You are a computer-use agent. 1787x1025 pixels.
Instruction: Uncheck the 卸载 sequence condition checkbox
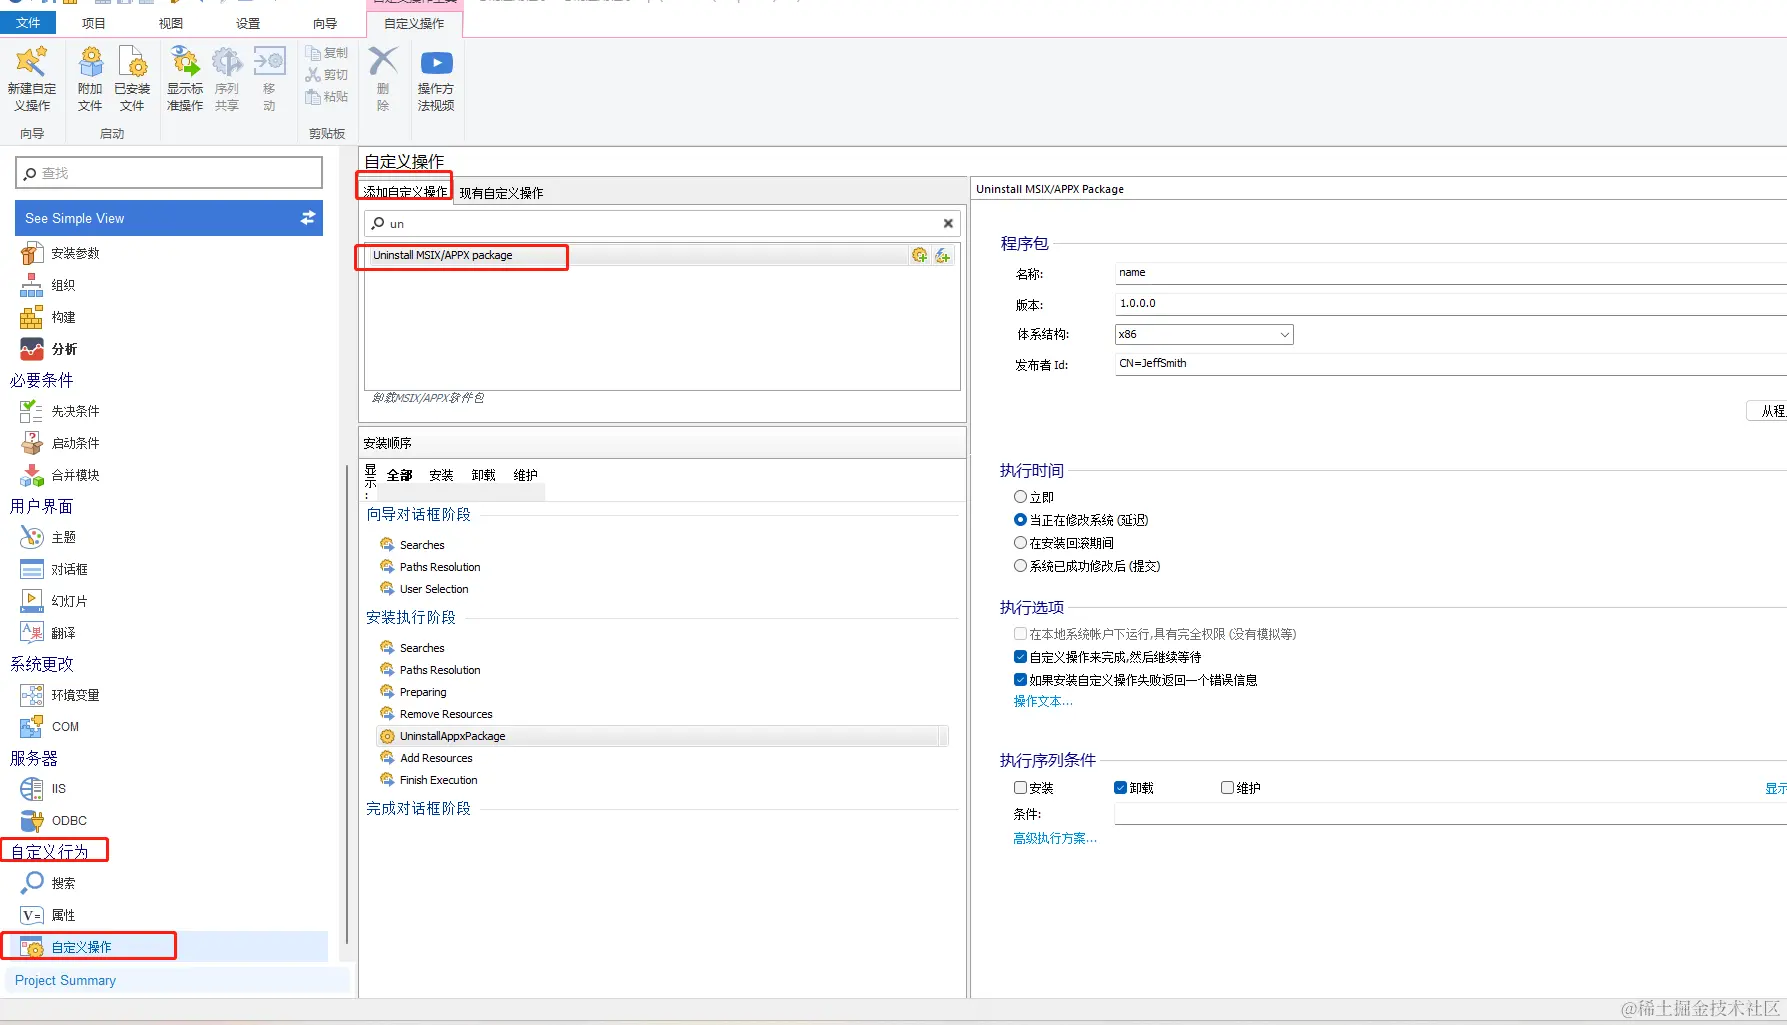[1121, 787]
